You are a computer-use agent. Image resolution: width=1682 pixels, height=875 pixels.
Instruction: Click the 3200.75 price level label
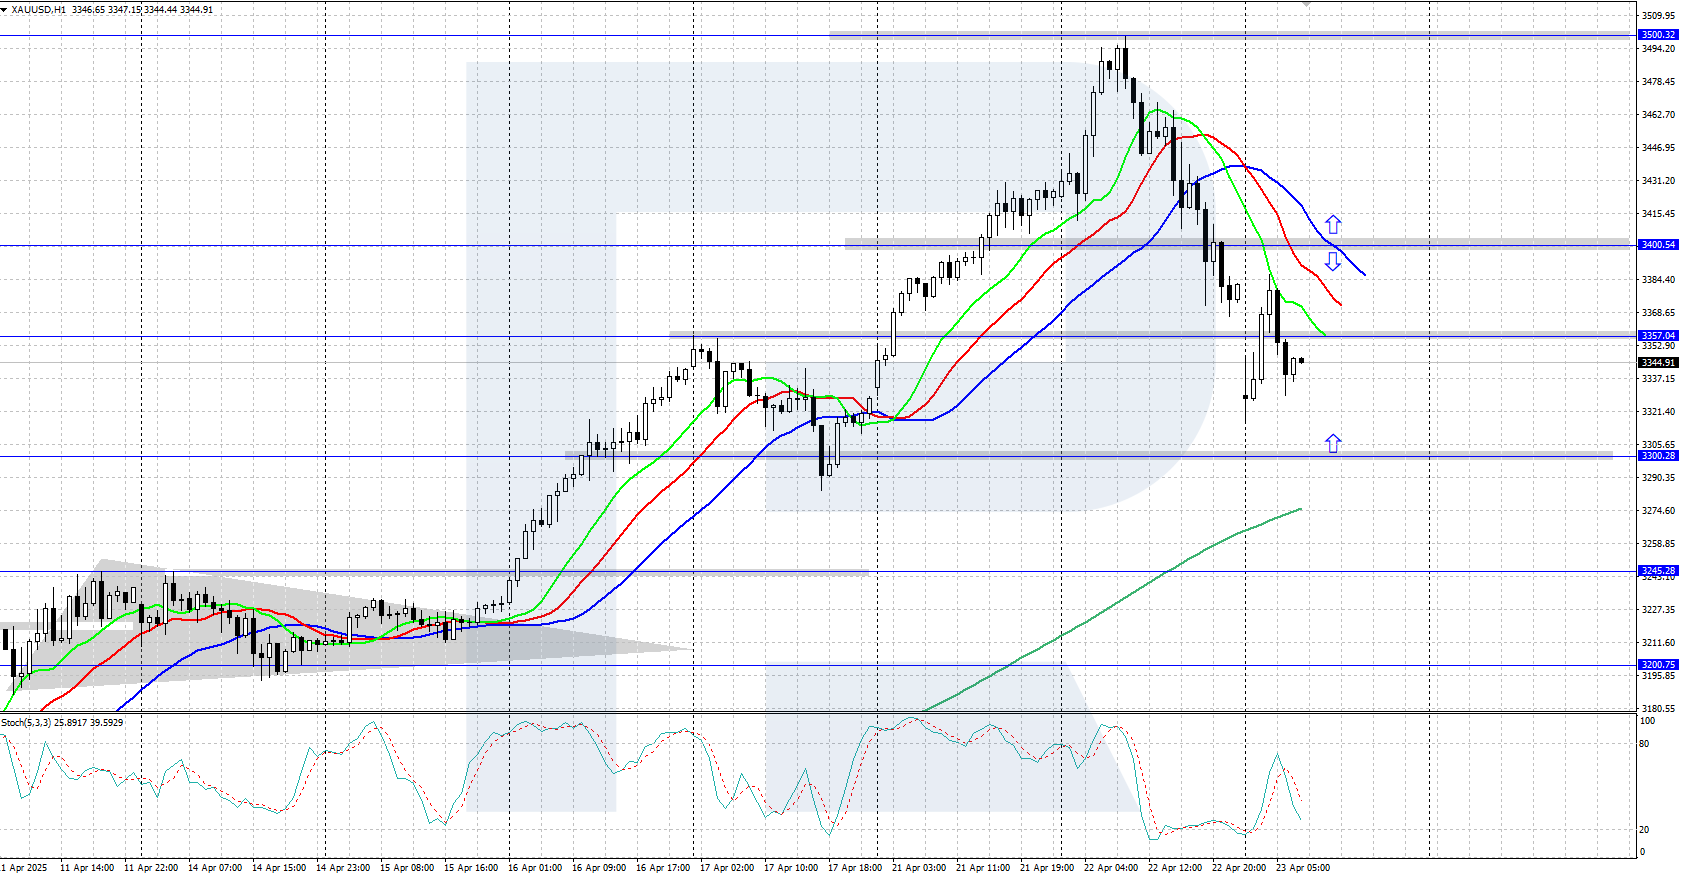pyautogui.click(x=1658, y=665)
